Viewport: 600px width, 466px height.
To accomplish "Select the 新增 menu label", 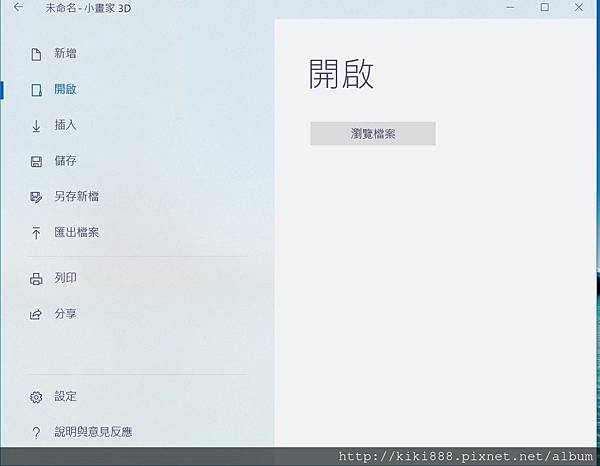I will [x=65, y=53].
